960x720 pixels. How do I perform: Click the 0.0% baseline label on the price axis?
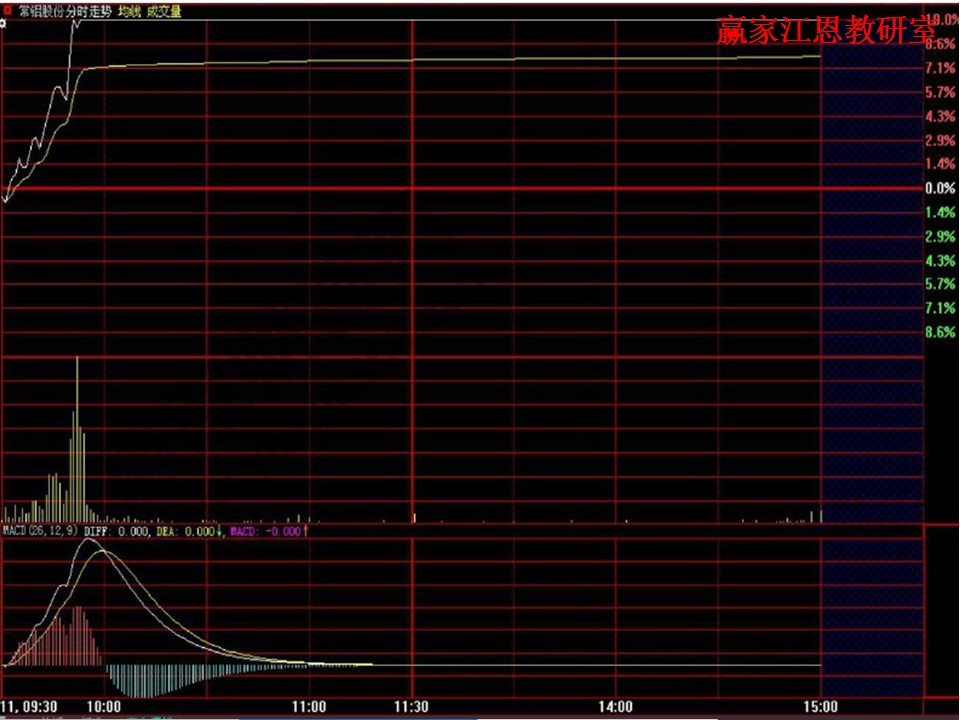940,188
